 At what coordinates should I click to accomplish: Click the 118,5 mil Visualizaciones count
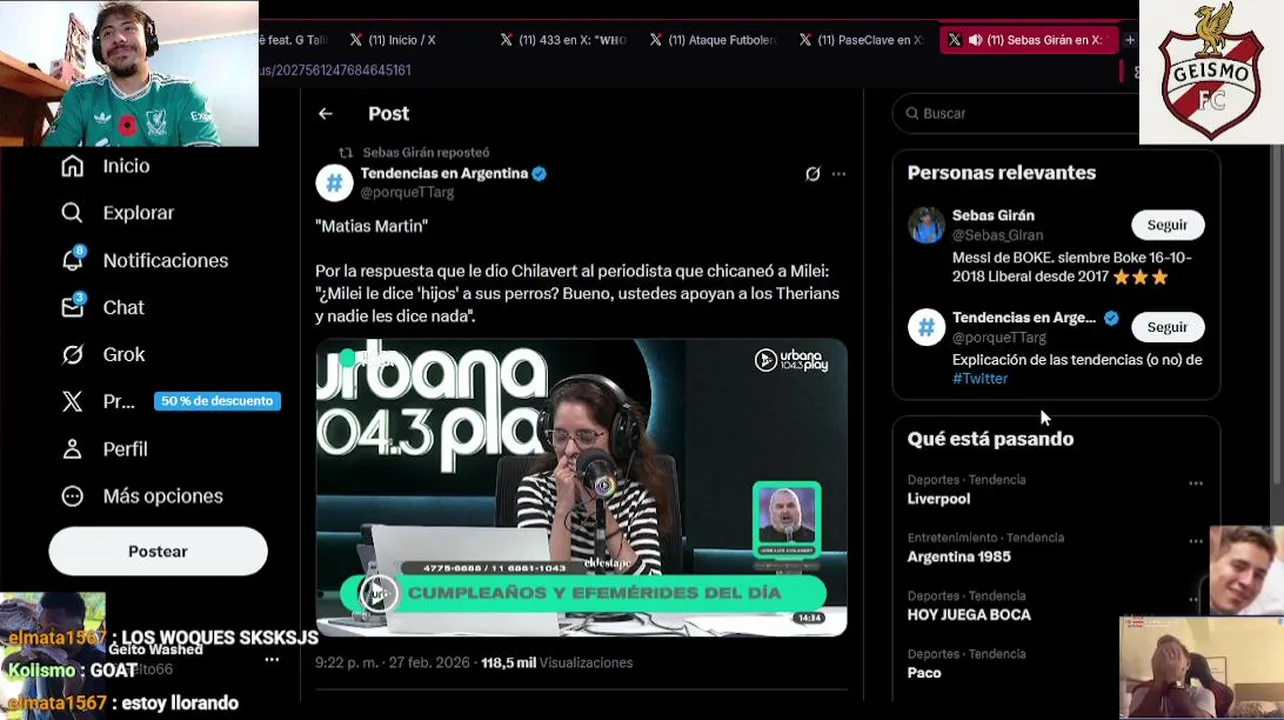click(x=557, y=663)
